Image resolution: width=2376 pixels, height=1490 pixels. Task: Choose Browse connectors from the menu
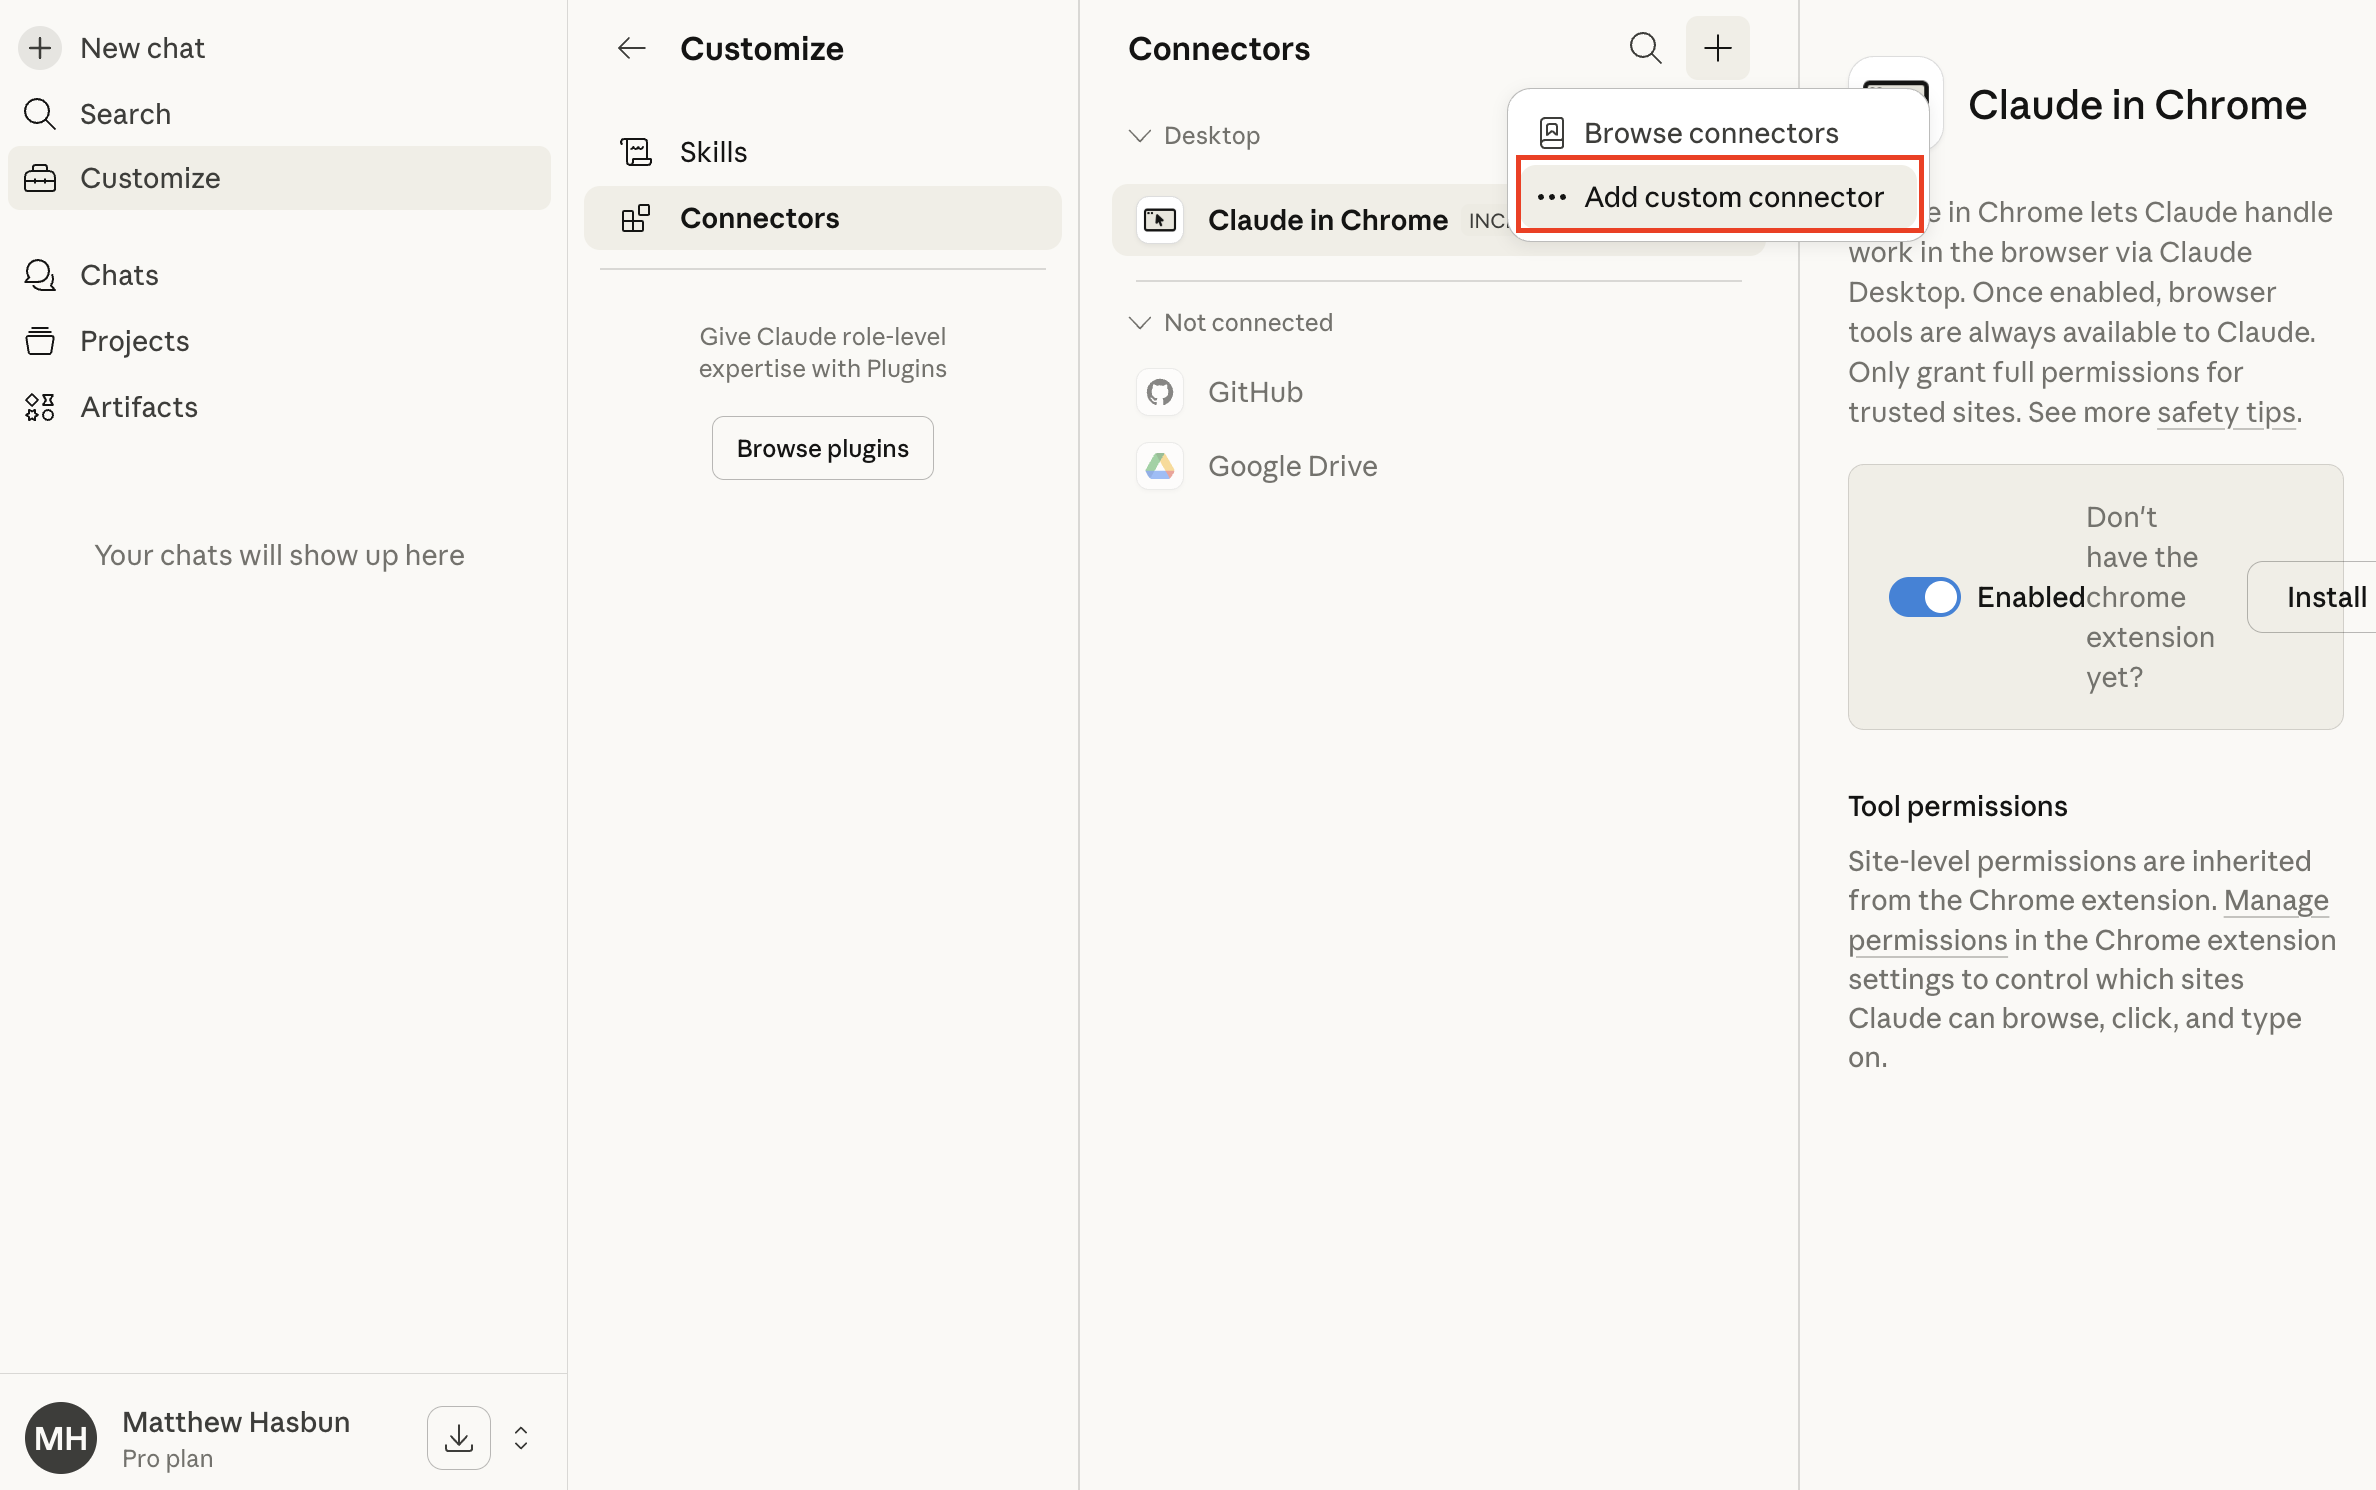tap(1710, 133)
